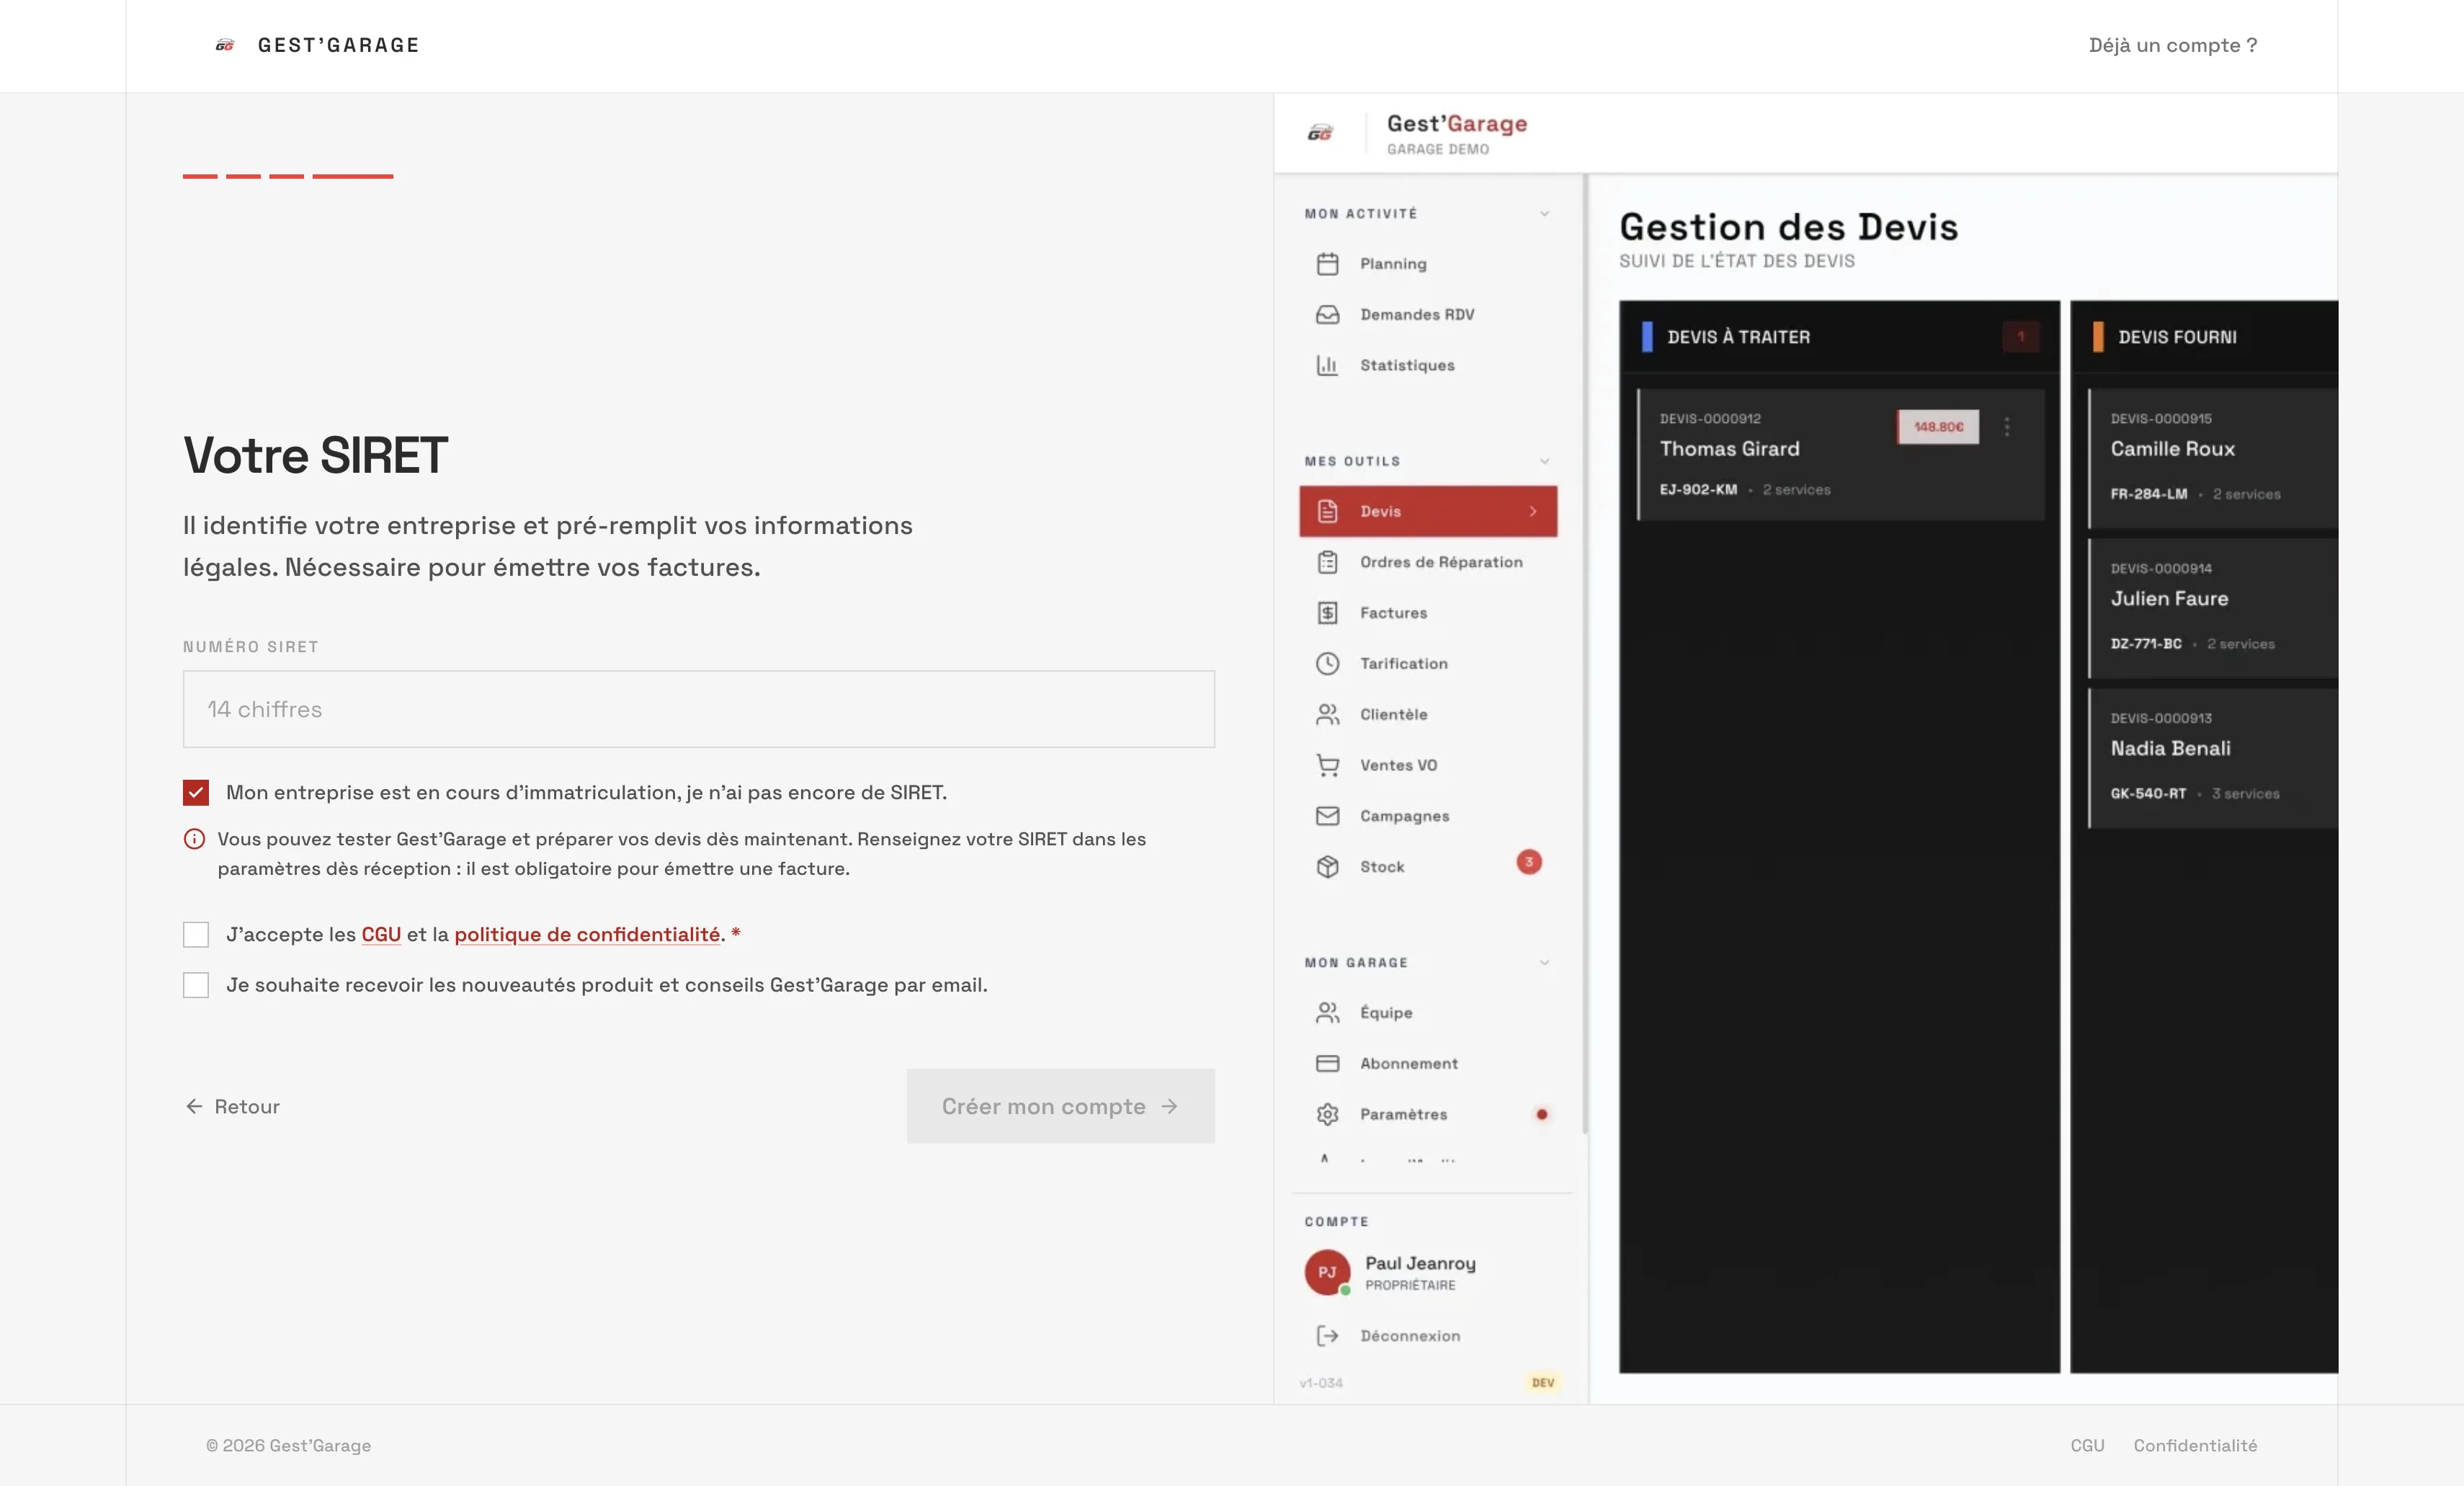2464x1486 pixels.
Task: Click the Ventes VO cart icon
Action: pyautogui.click(x=1327, y=766)
